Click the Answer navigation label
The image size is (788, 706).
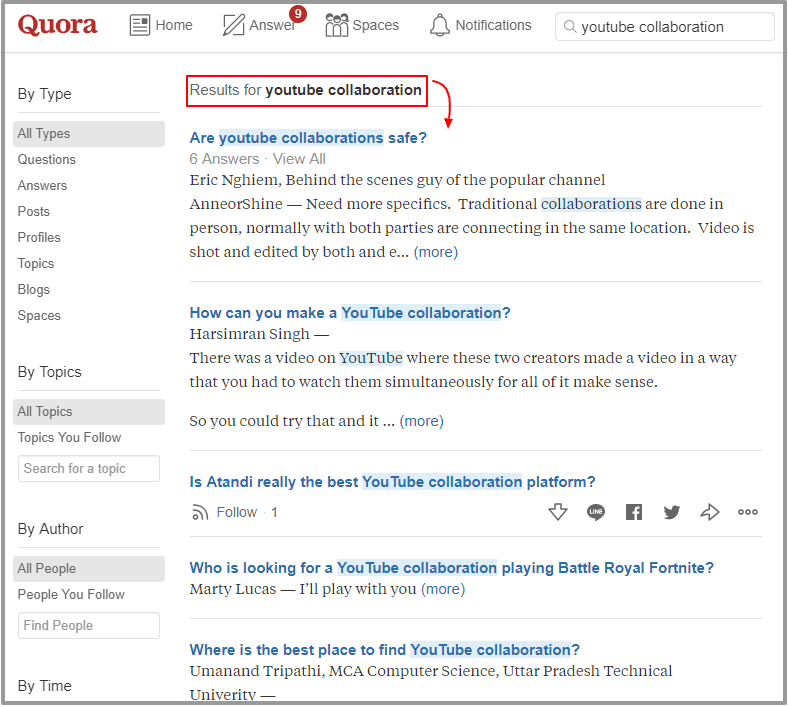(x=271, y=25)
